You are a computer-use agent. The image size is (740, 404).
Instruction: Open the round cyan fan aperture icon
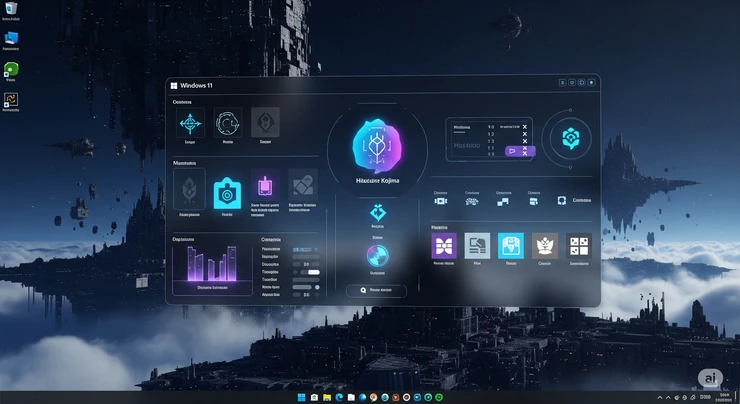378,256
